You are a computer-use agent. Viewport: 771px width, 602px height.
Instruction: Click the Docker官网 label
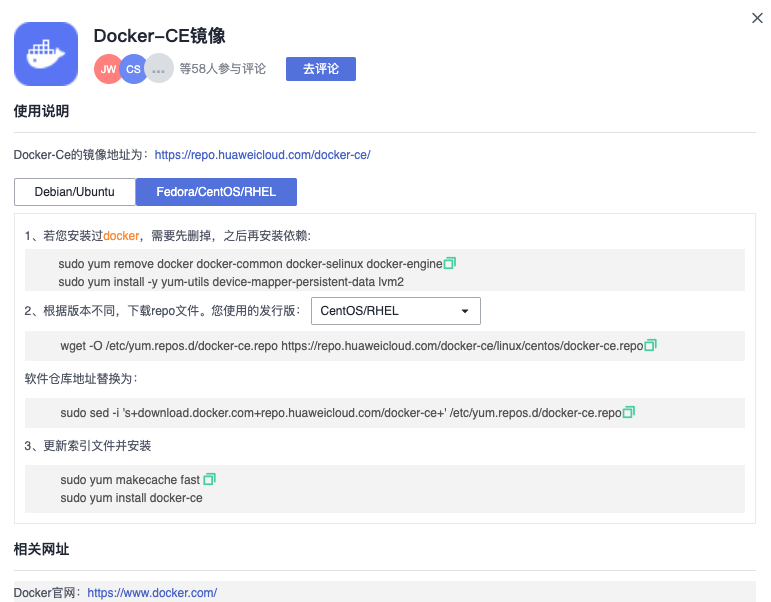click(47, 593)
